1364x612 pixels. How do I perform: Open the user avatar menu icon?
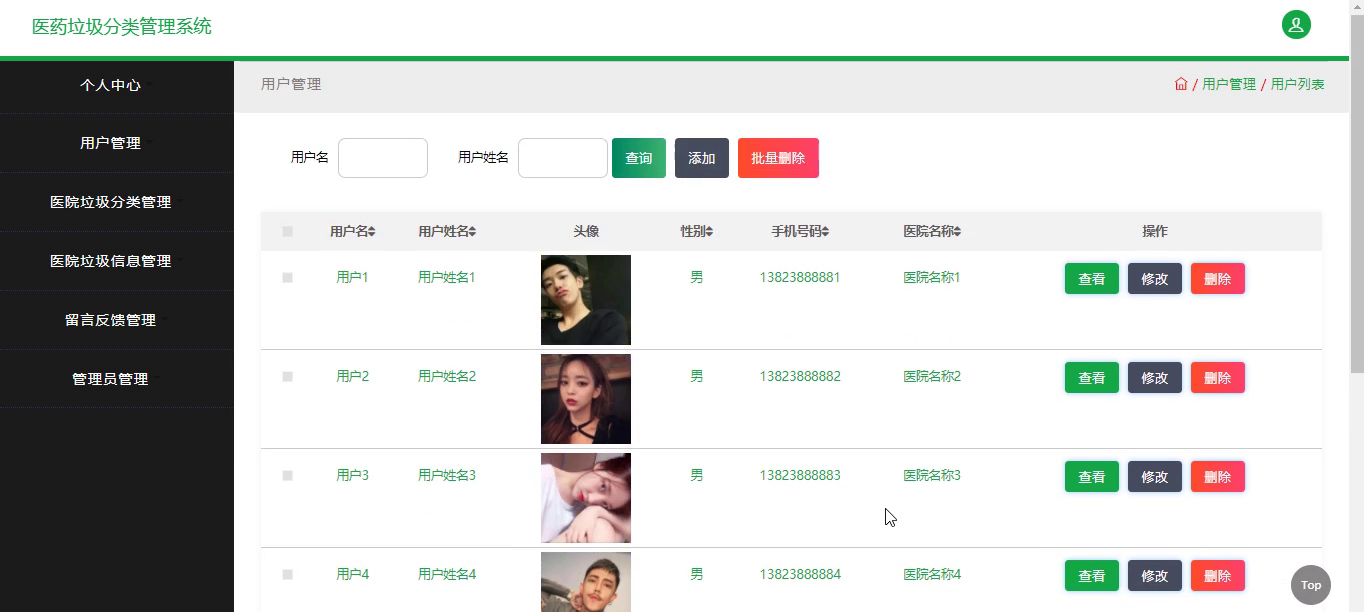click(x=1296, y=25)
